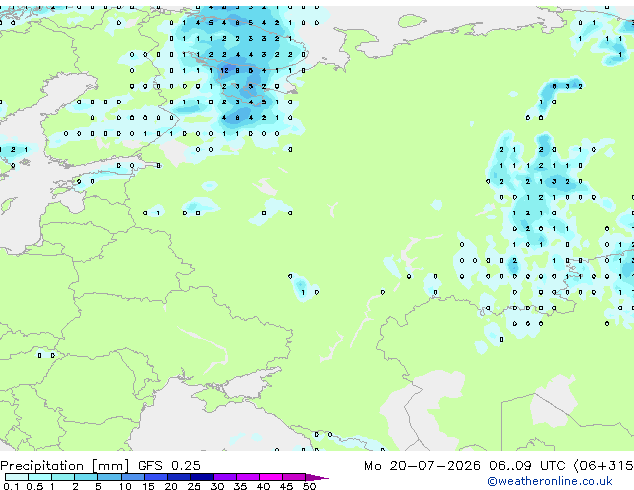Click the '06..09 UTC' time label
This screenshot has height=490, width=634.
click(527, 466)
